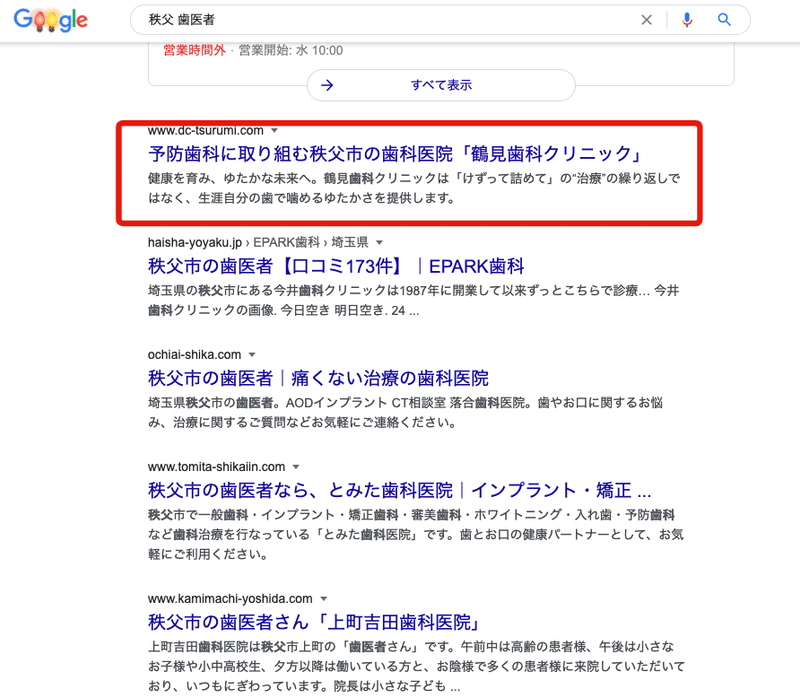This screenshot has width=800, height=698.
Task: Open dropdown arrow next to www.dc-tsurumi.com
Action: pos(274,131)
